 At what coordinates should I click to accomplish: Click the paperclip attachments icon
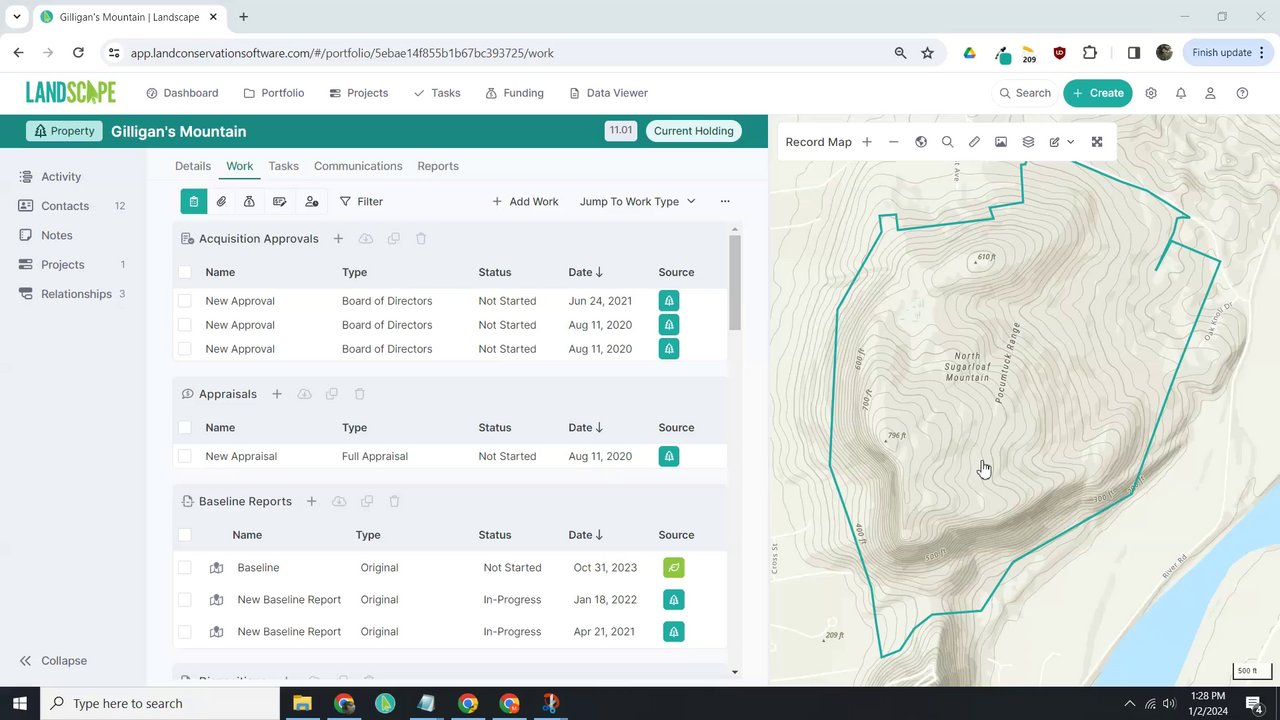pyautogui.click(x=222, y=201)
